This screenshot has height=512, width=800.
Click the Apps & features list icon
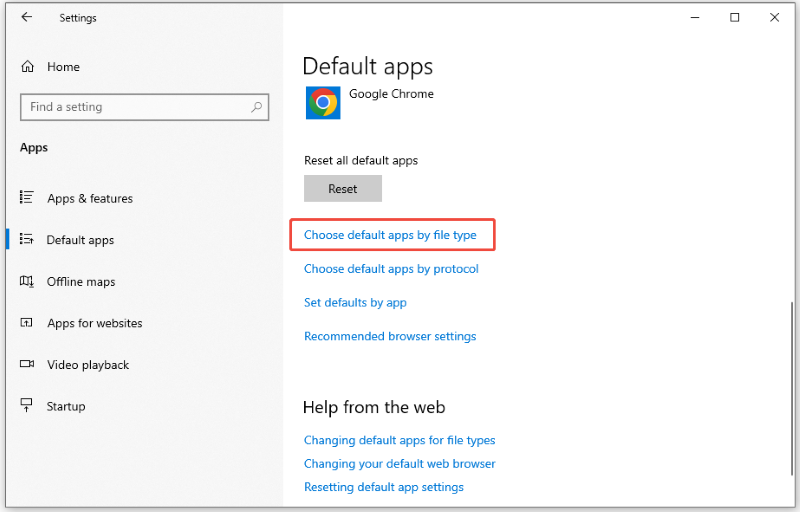point(27,197)
